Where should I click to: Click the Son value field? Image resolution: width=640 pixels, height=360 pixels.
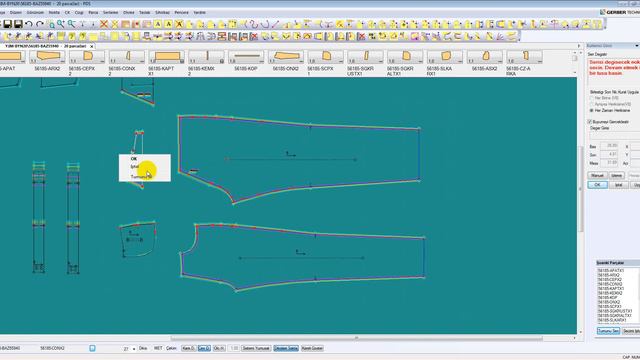tap(609, 155)
